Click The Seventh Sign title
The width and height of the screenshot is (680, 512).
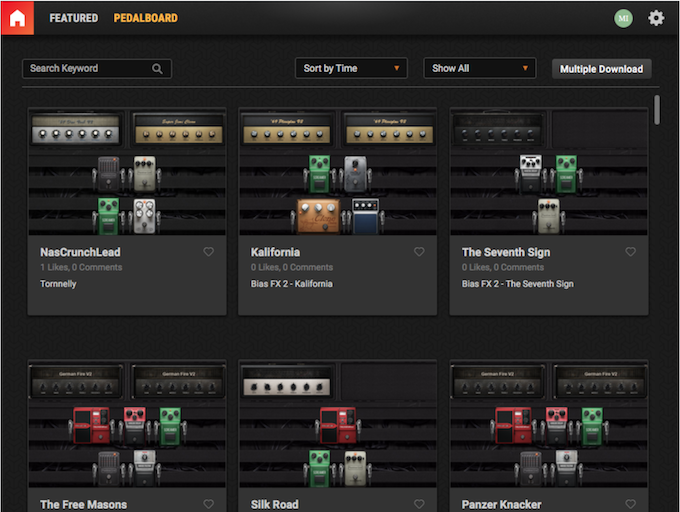[506, 252]
